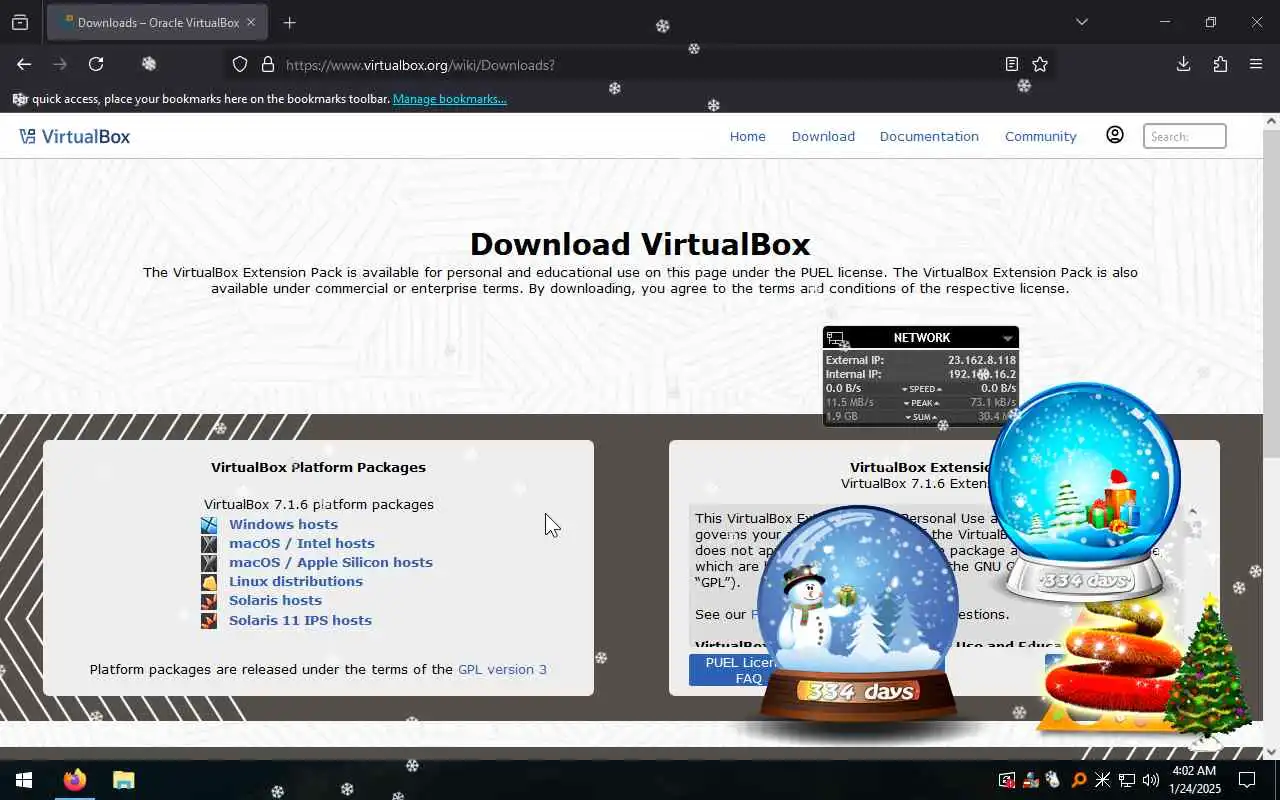Click the browser address bar URL
Viewport: 1280px width, 800px height.
point(420,65)
